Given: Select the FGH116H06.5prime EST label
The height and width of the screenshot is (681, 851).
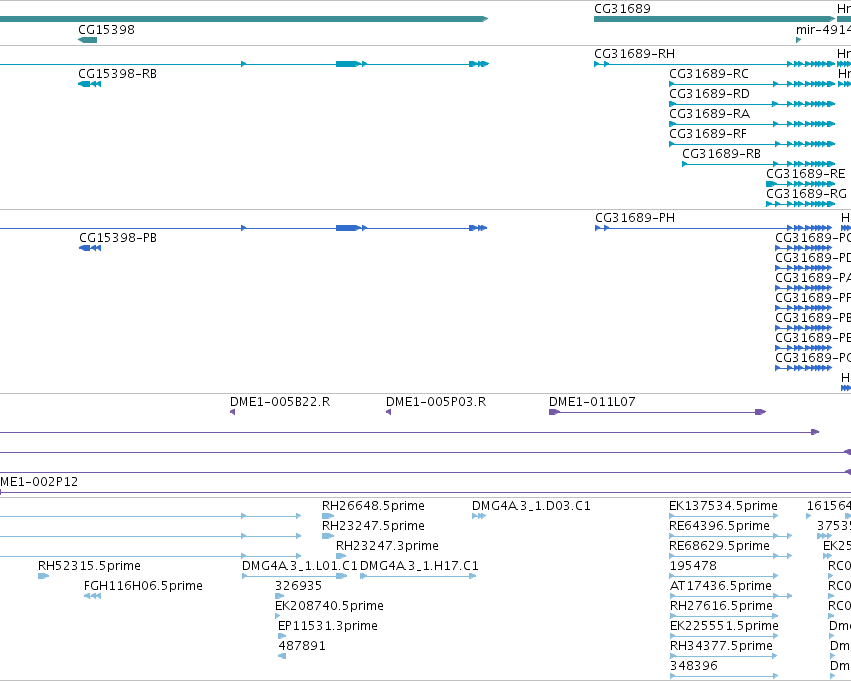Looking at the screenshot, I should (143, 586).
